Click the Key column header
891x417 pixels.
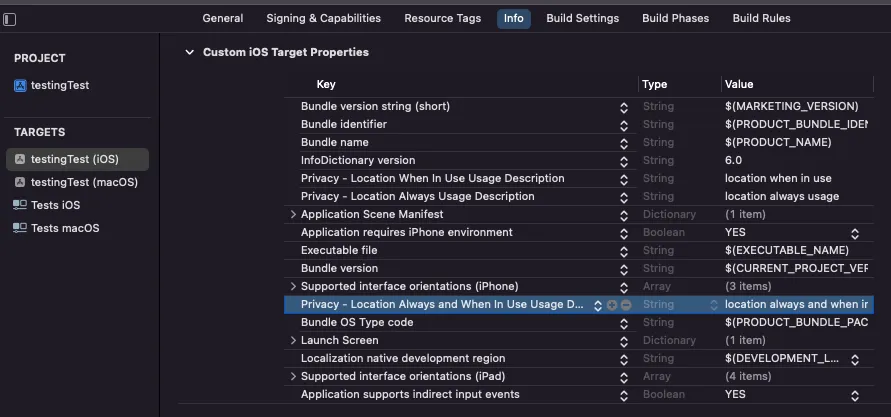(326, 84)
